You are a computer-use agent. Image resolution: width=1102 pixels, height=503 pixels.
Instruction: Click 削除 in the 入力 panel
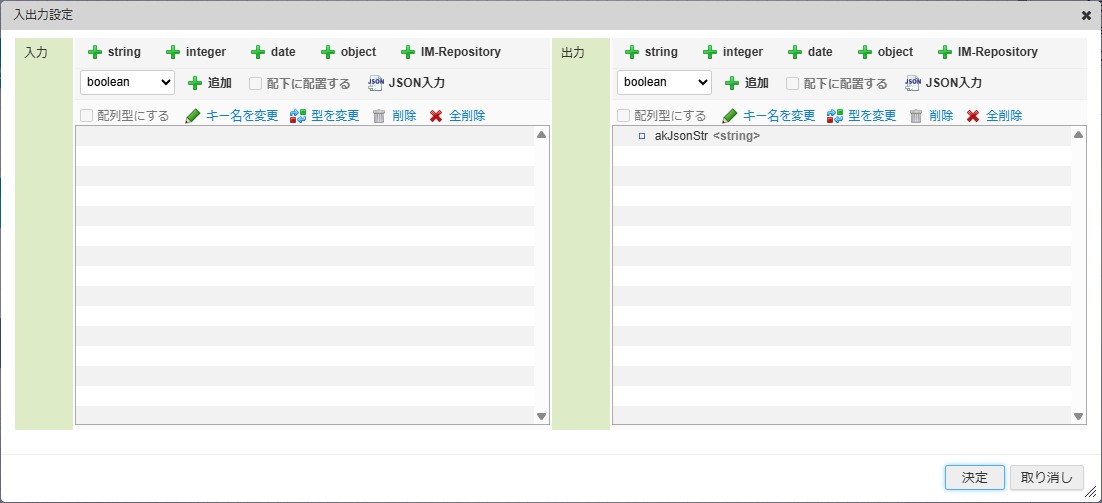coord(394,116)
